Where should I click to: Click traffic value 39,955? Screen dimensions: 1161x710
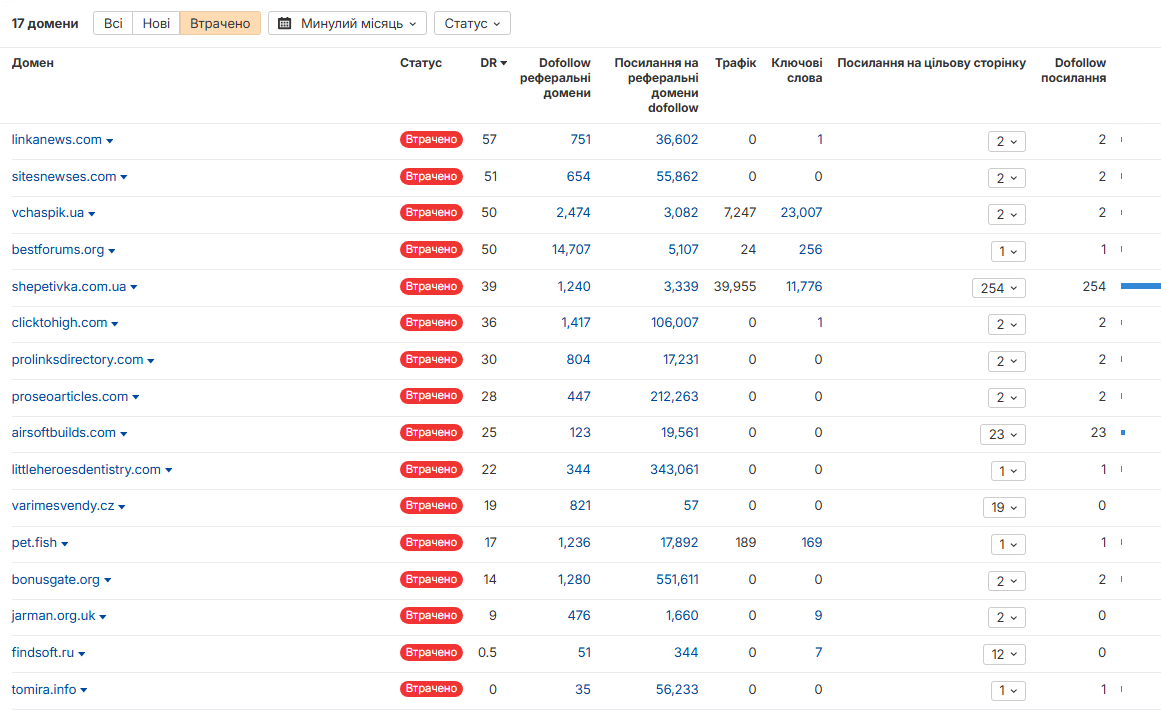point(735,287)
